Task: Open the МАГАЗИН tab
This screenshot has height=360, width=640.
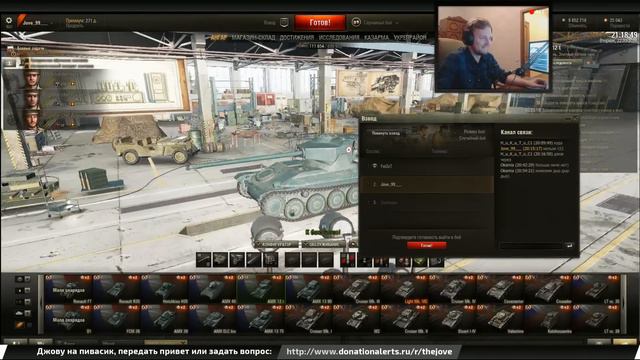Action: coord(244,38)
